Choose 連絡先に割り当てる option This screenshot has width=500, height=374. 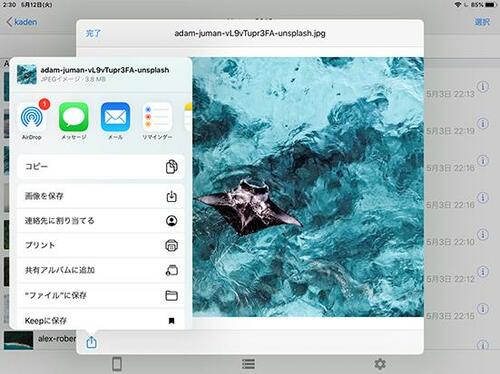101,221
